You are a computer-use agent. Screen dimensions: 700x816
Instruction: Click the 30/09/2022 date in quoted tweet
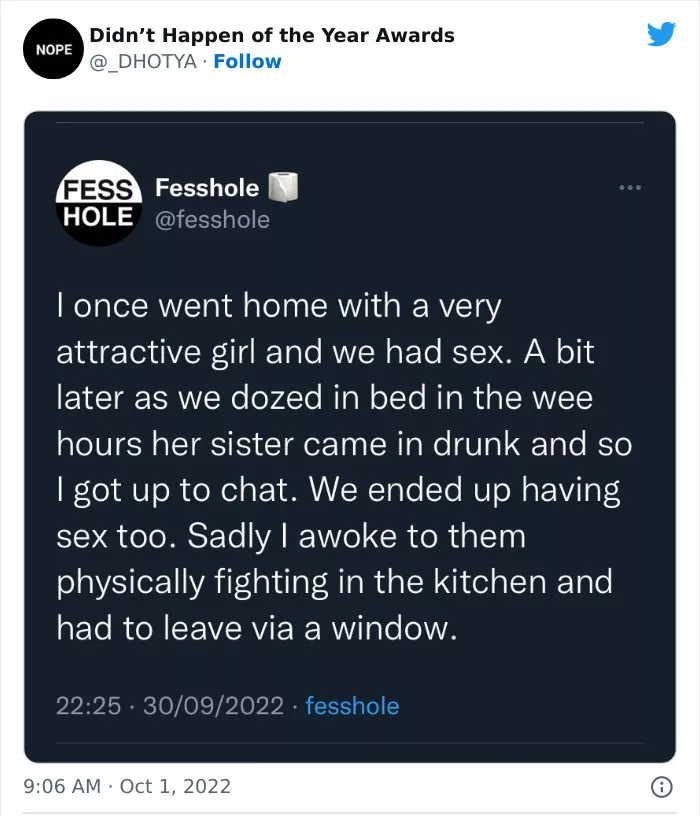213,706
